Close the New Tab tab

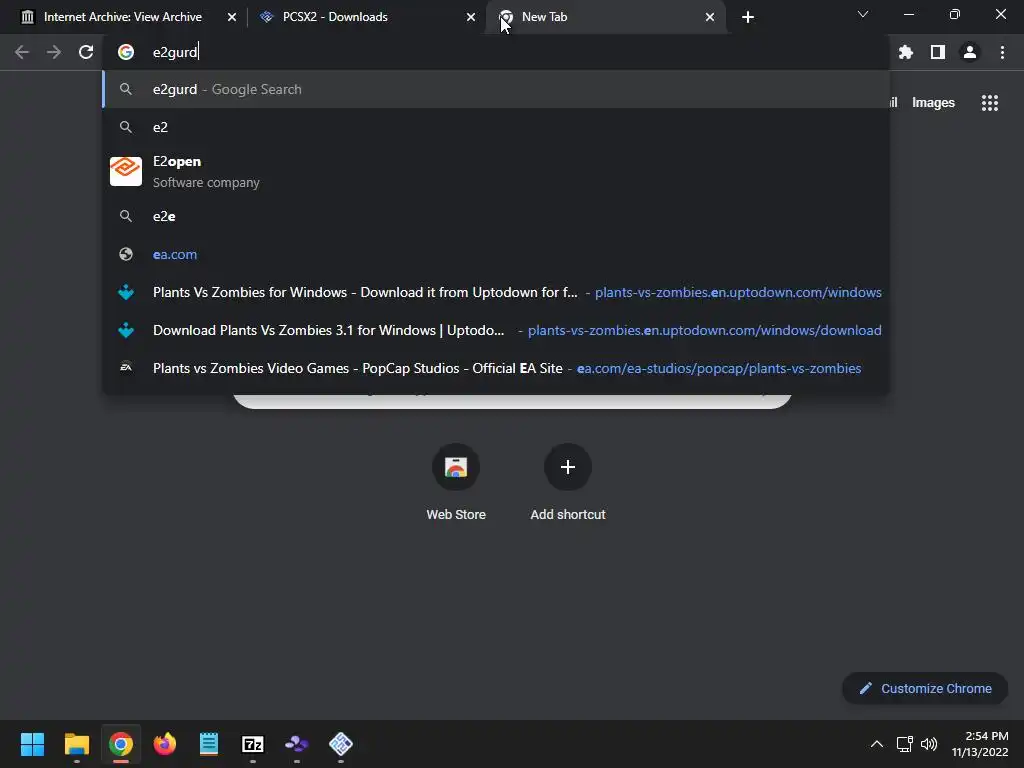pyautogui.click(x=710, y=17)
